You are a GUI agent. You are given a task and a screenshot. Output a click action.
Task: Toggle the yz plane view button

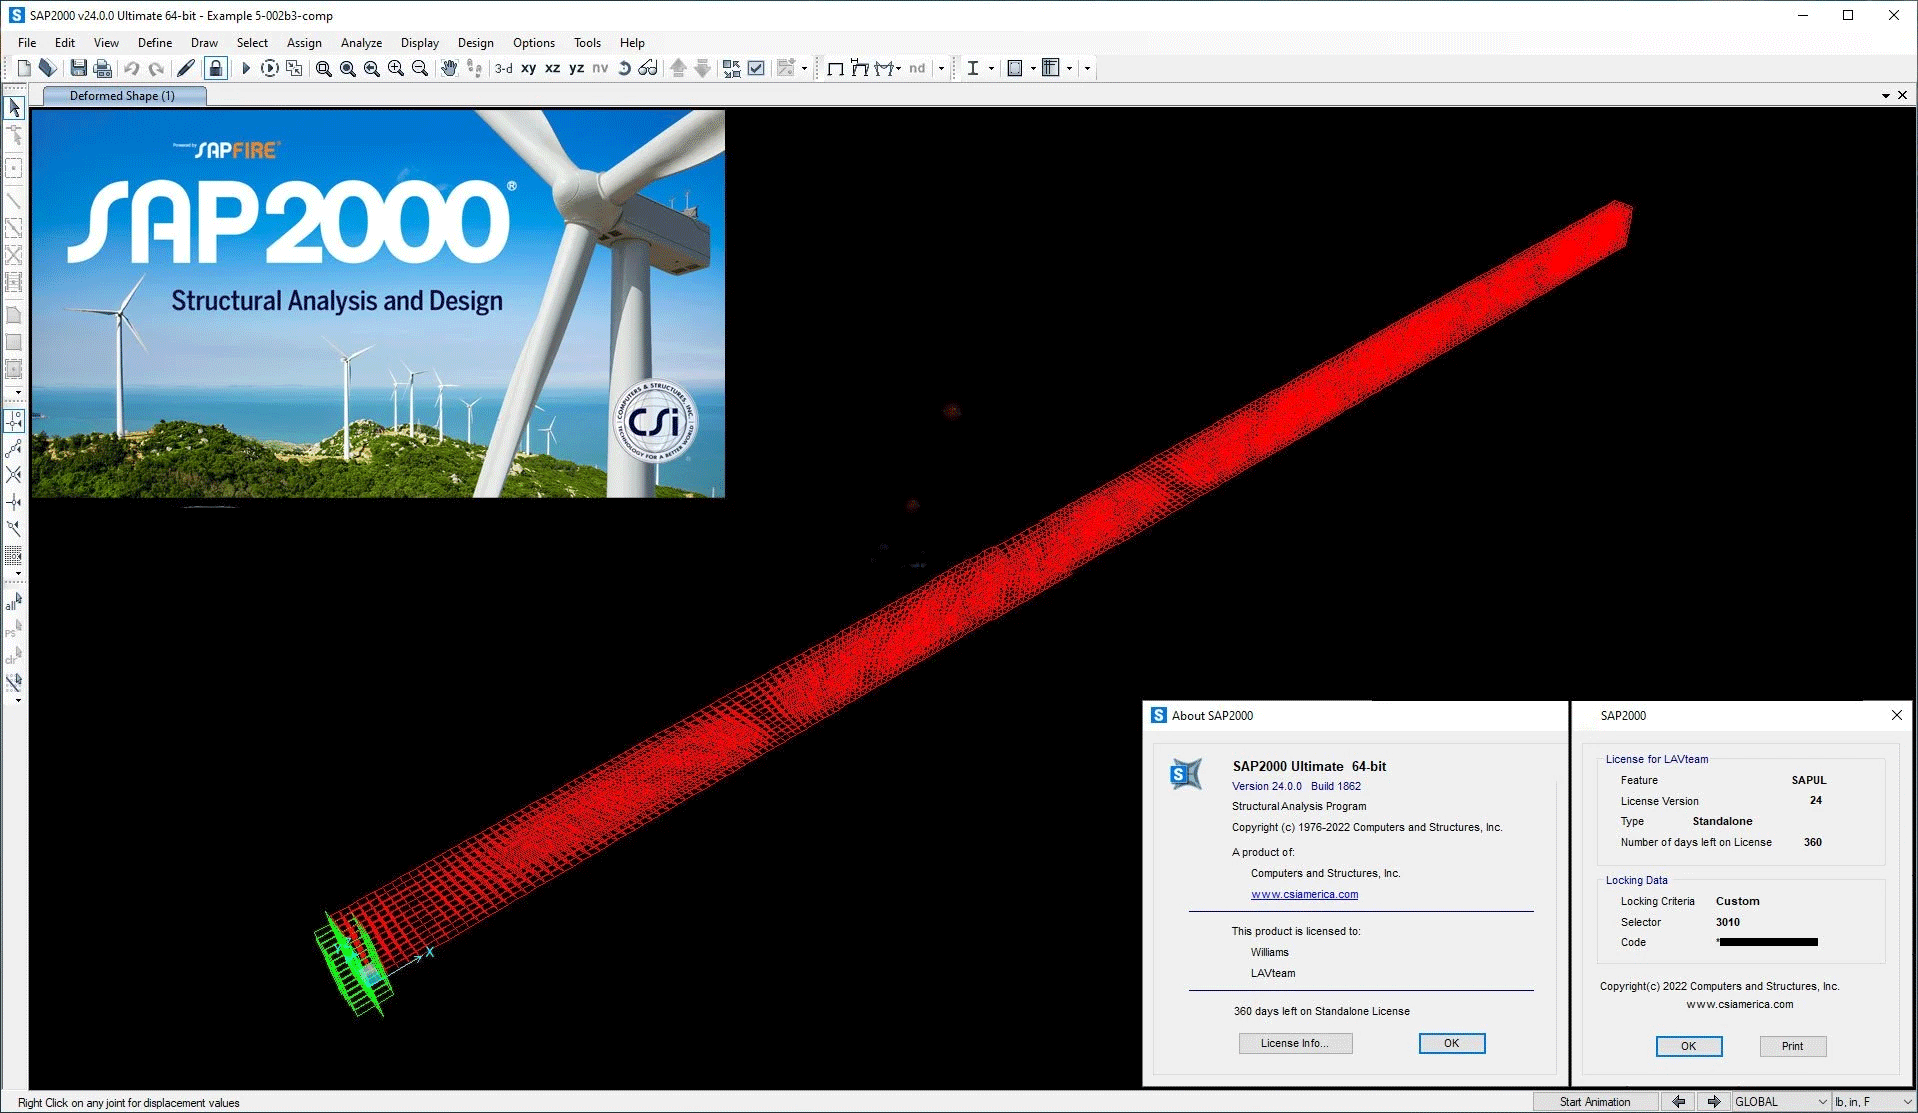tap(576, 68)
